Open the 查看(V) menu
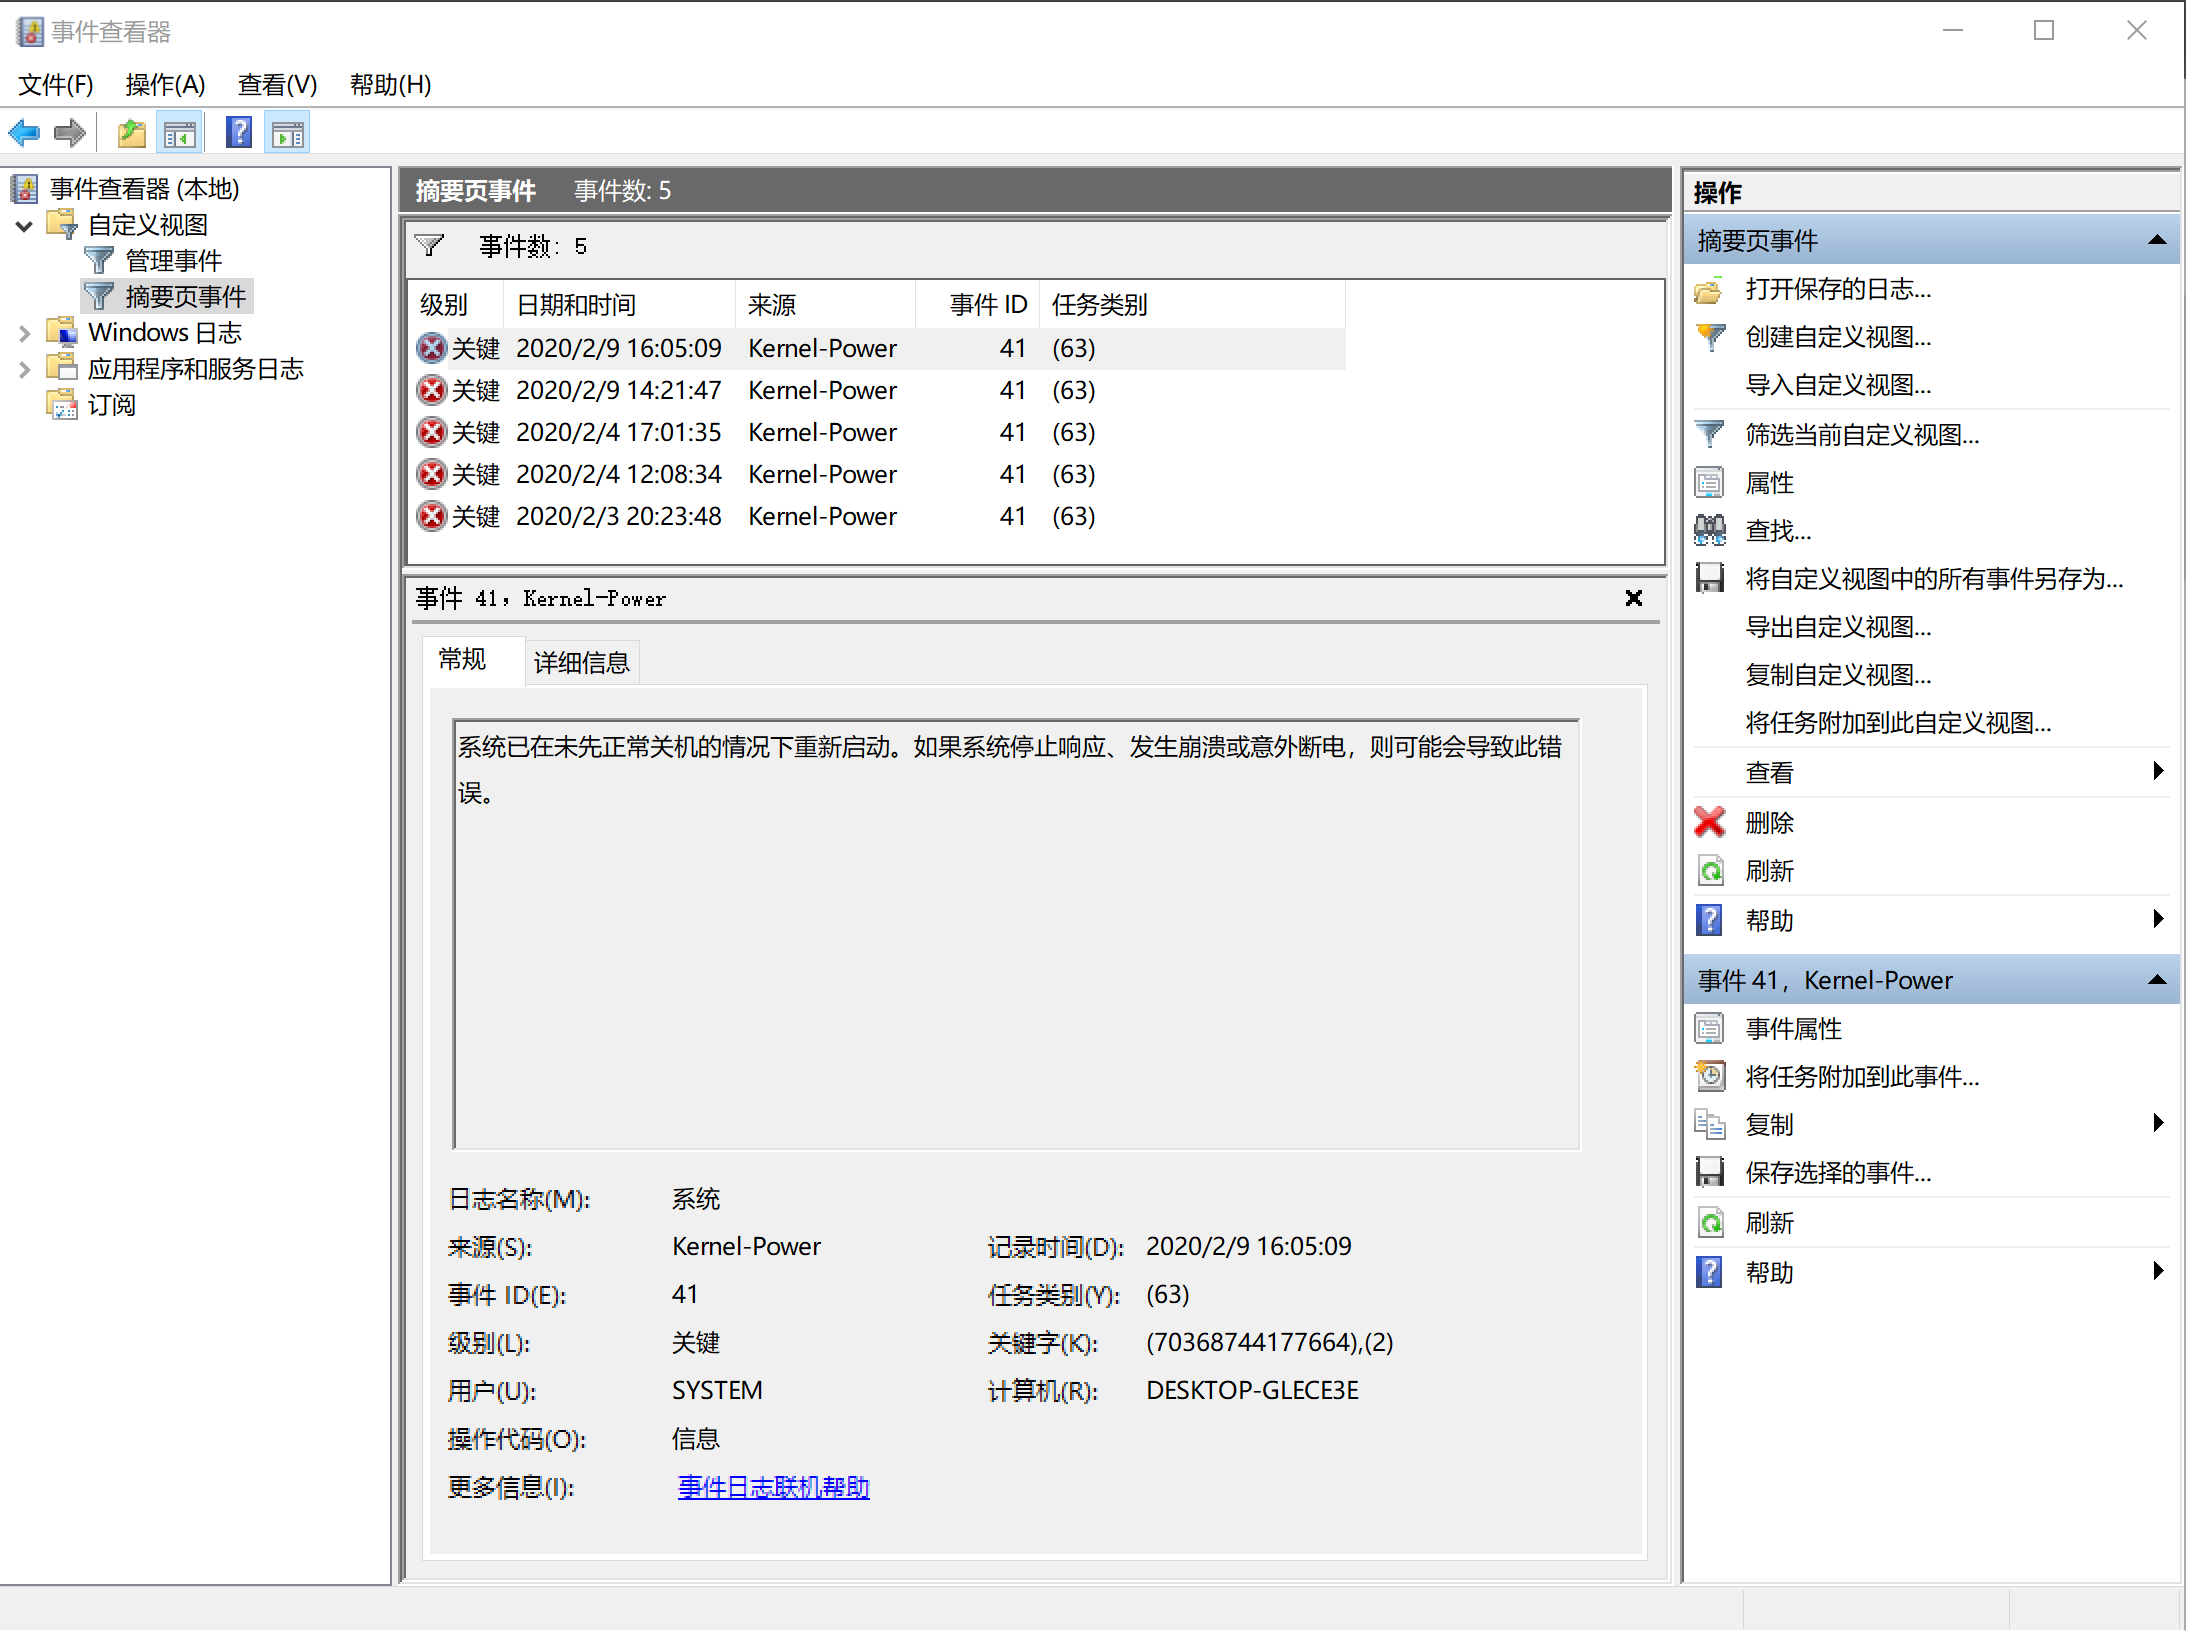This screenshot has height=1631, width=2186. [277, 85]
